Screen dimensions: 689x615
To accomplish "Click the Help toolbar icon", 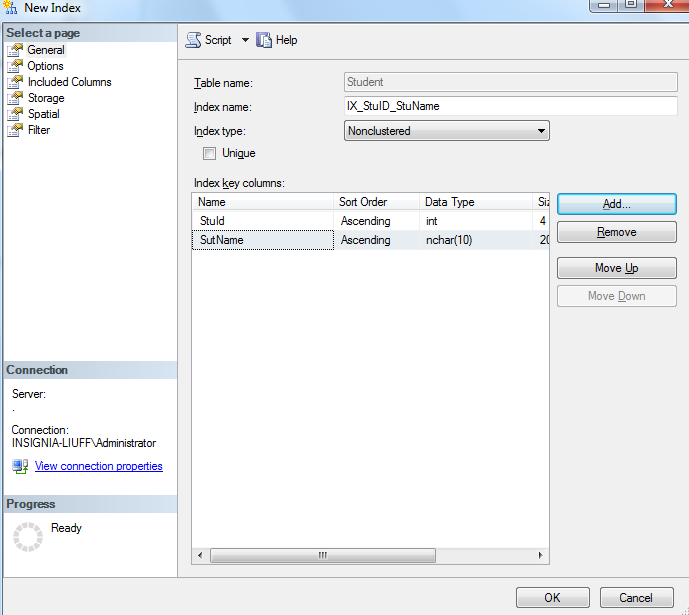I will point(265,40).
